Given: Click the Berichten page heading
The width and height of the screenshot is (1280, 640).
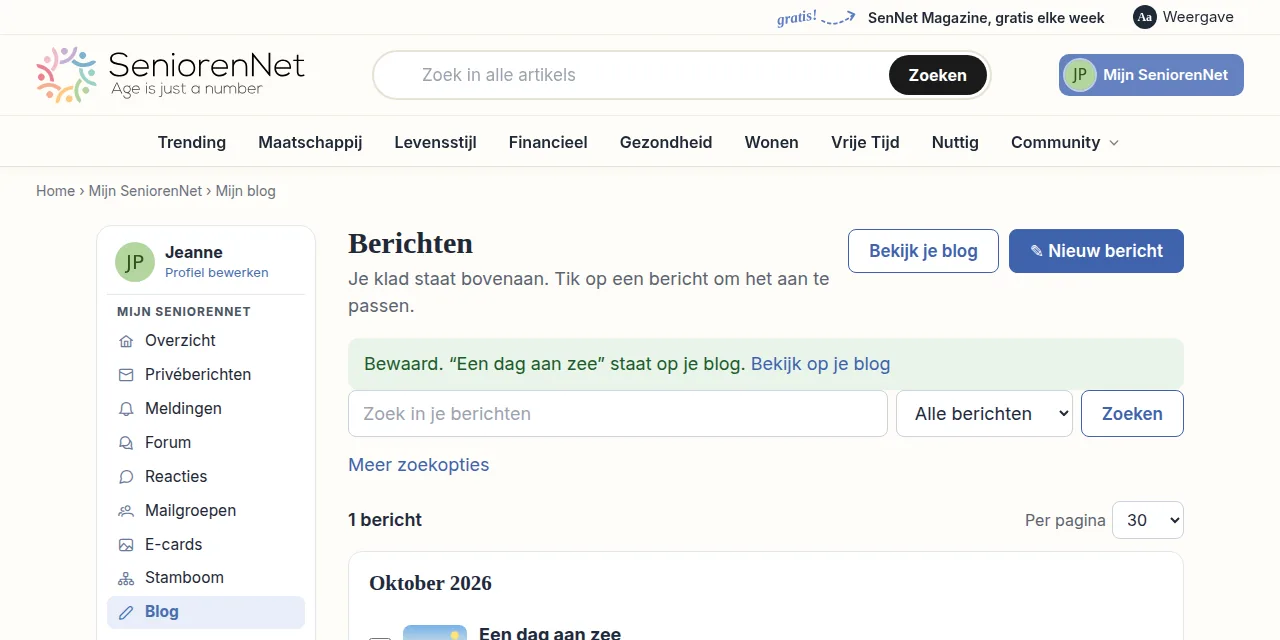Looking at the screenshot, I should tap(410, 244).
